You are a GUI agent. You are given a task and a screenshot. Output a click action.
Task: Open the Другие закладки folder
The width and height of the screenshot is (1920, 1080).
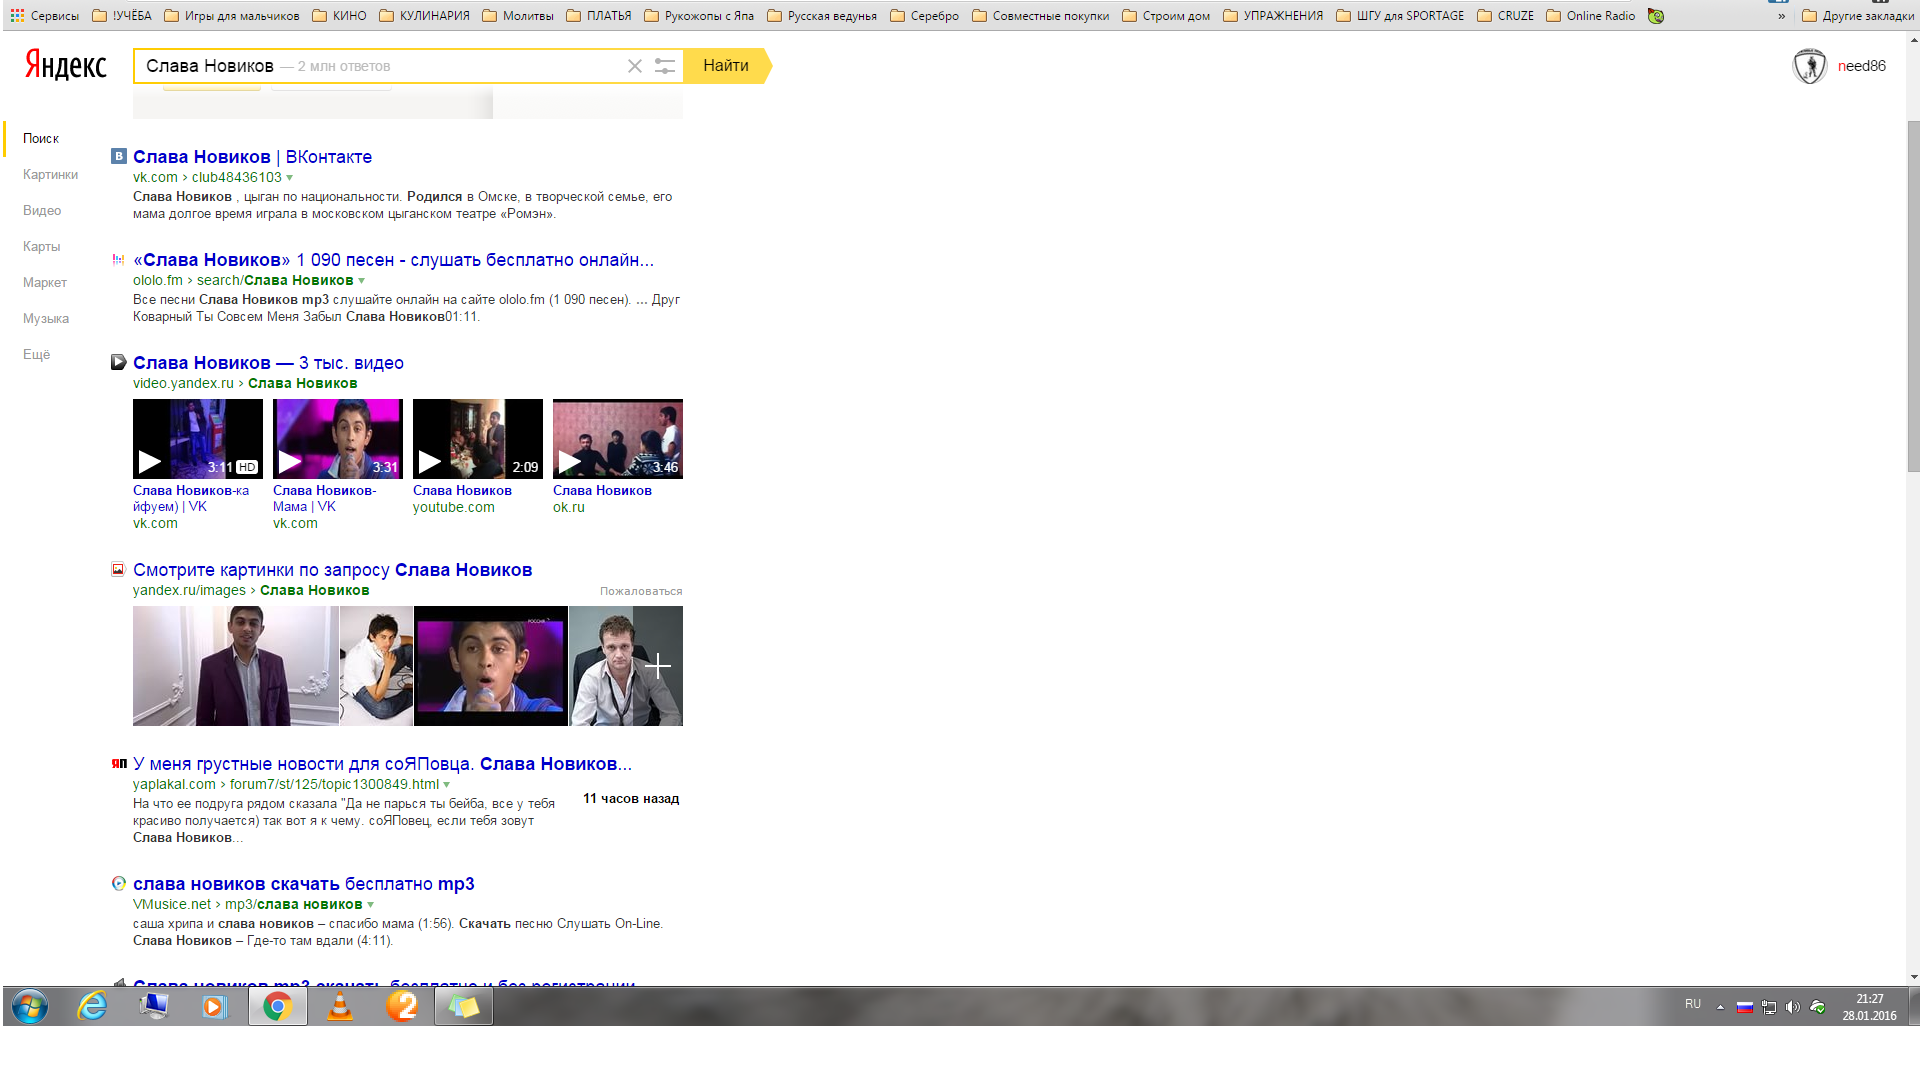[x=1858, y=16]
